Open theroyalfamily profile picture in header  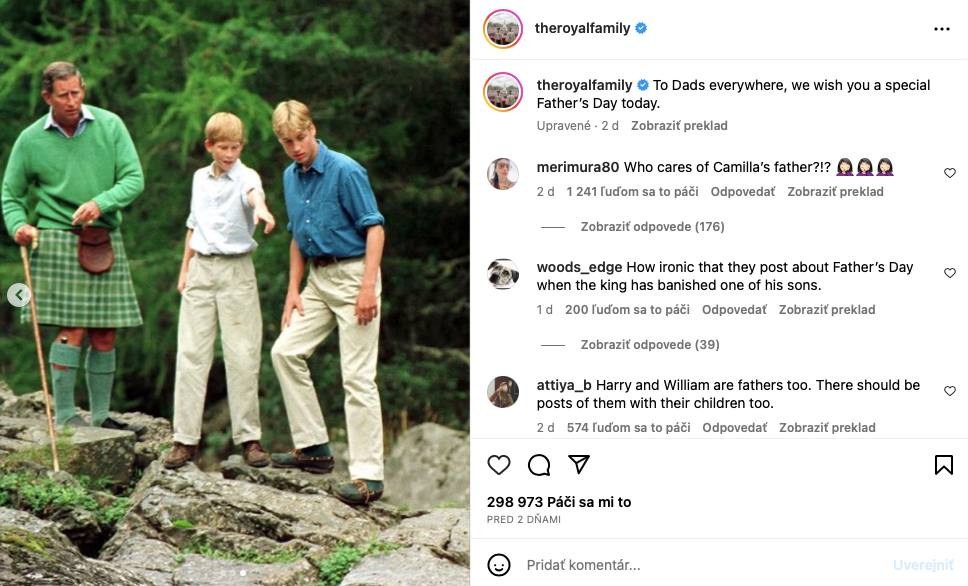pyautogui.click(x=502, y=29)
